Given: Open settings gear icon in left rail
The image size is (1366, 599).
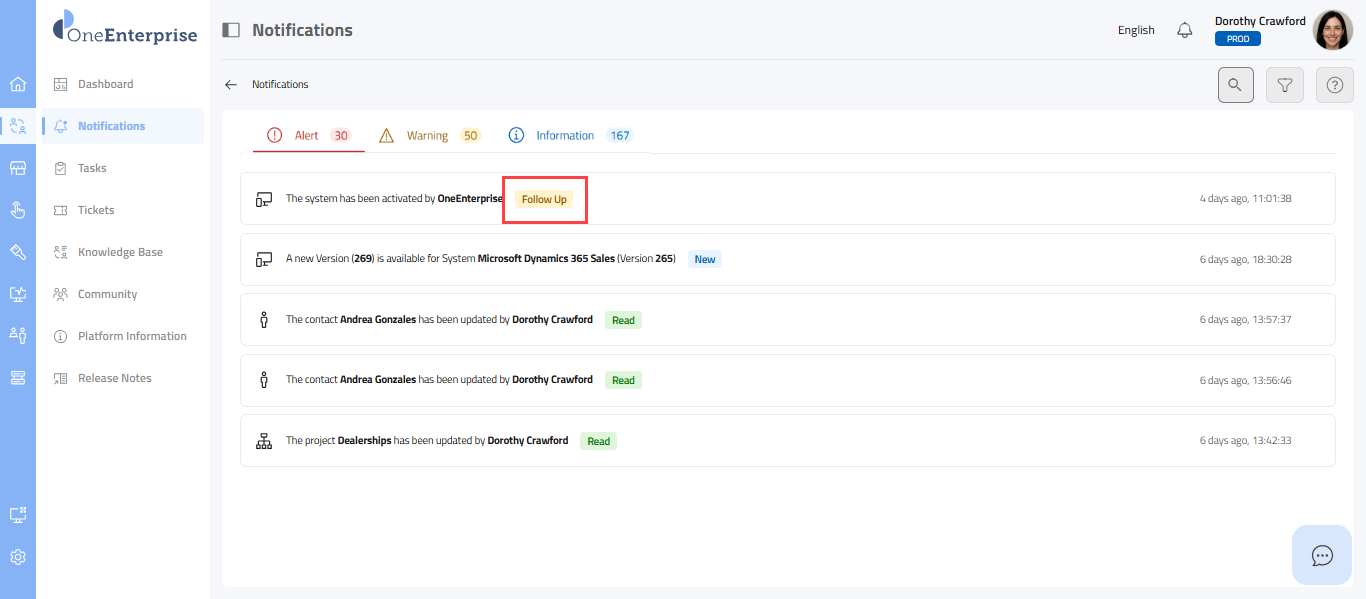Looking at the screenshot, I should (18, 557).
